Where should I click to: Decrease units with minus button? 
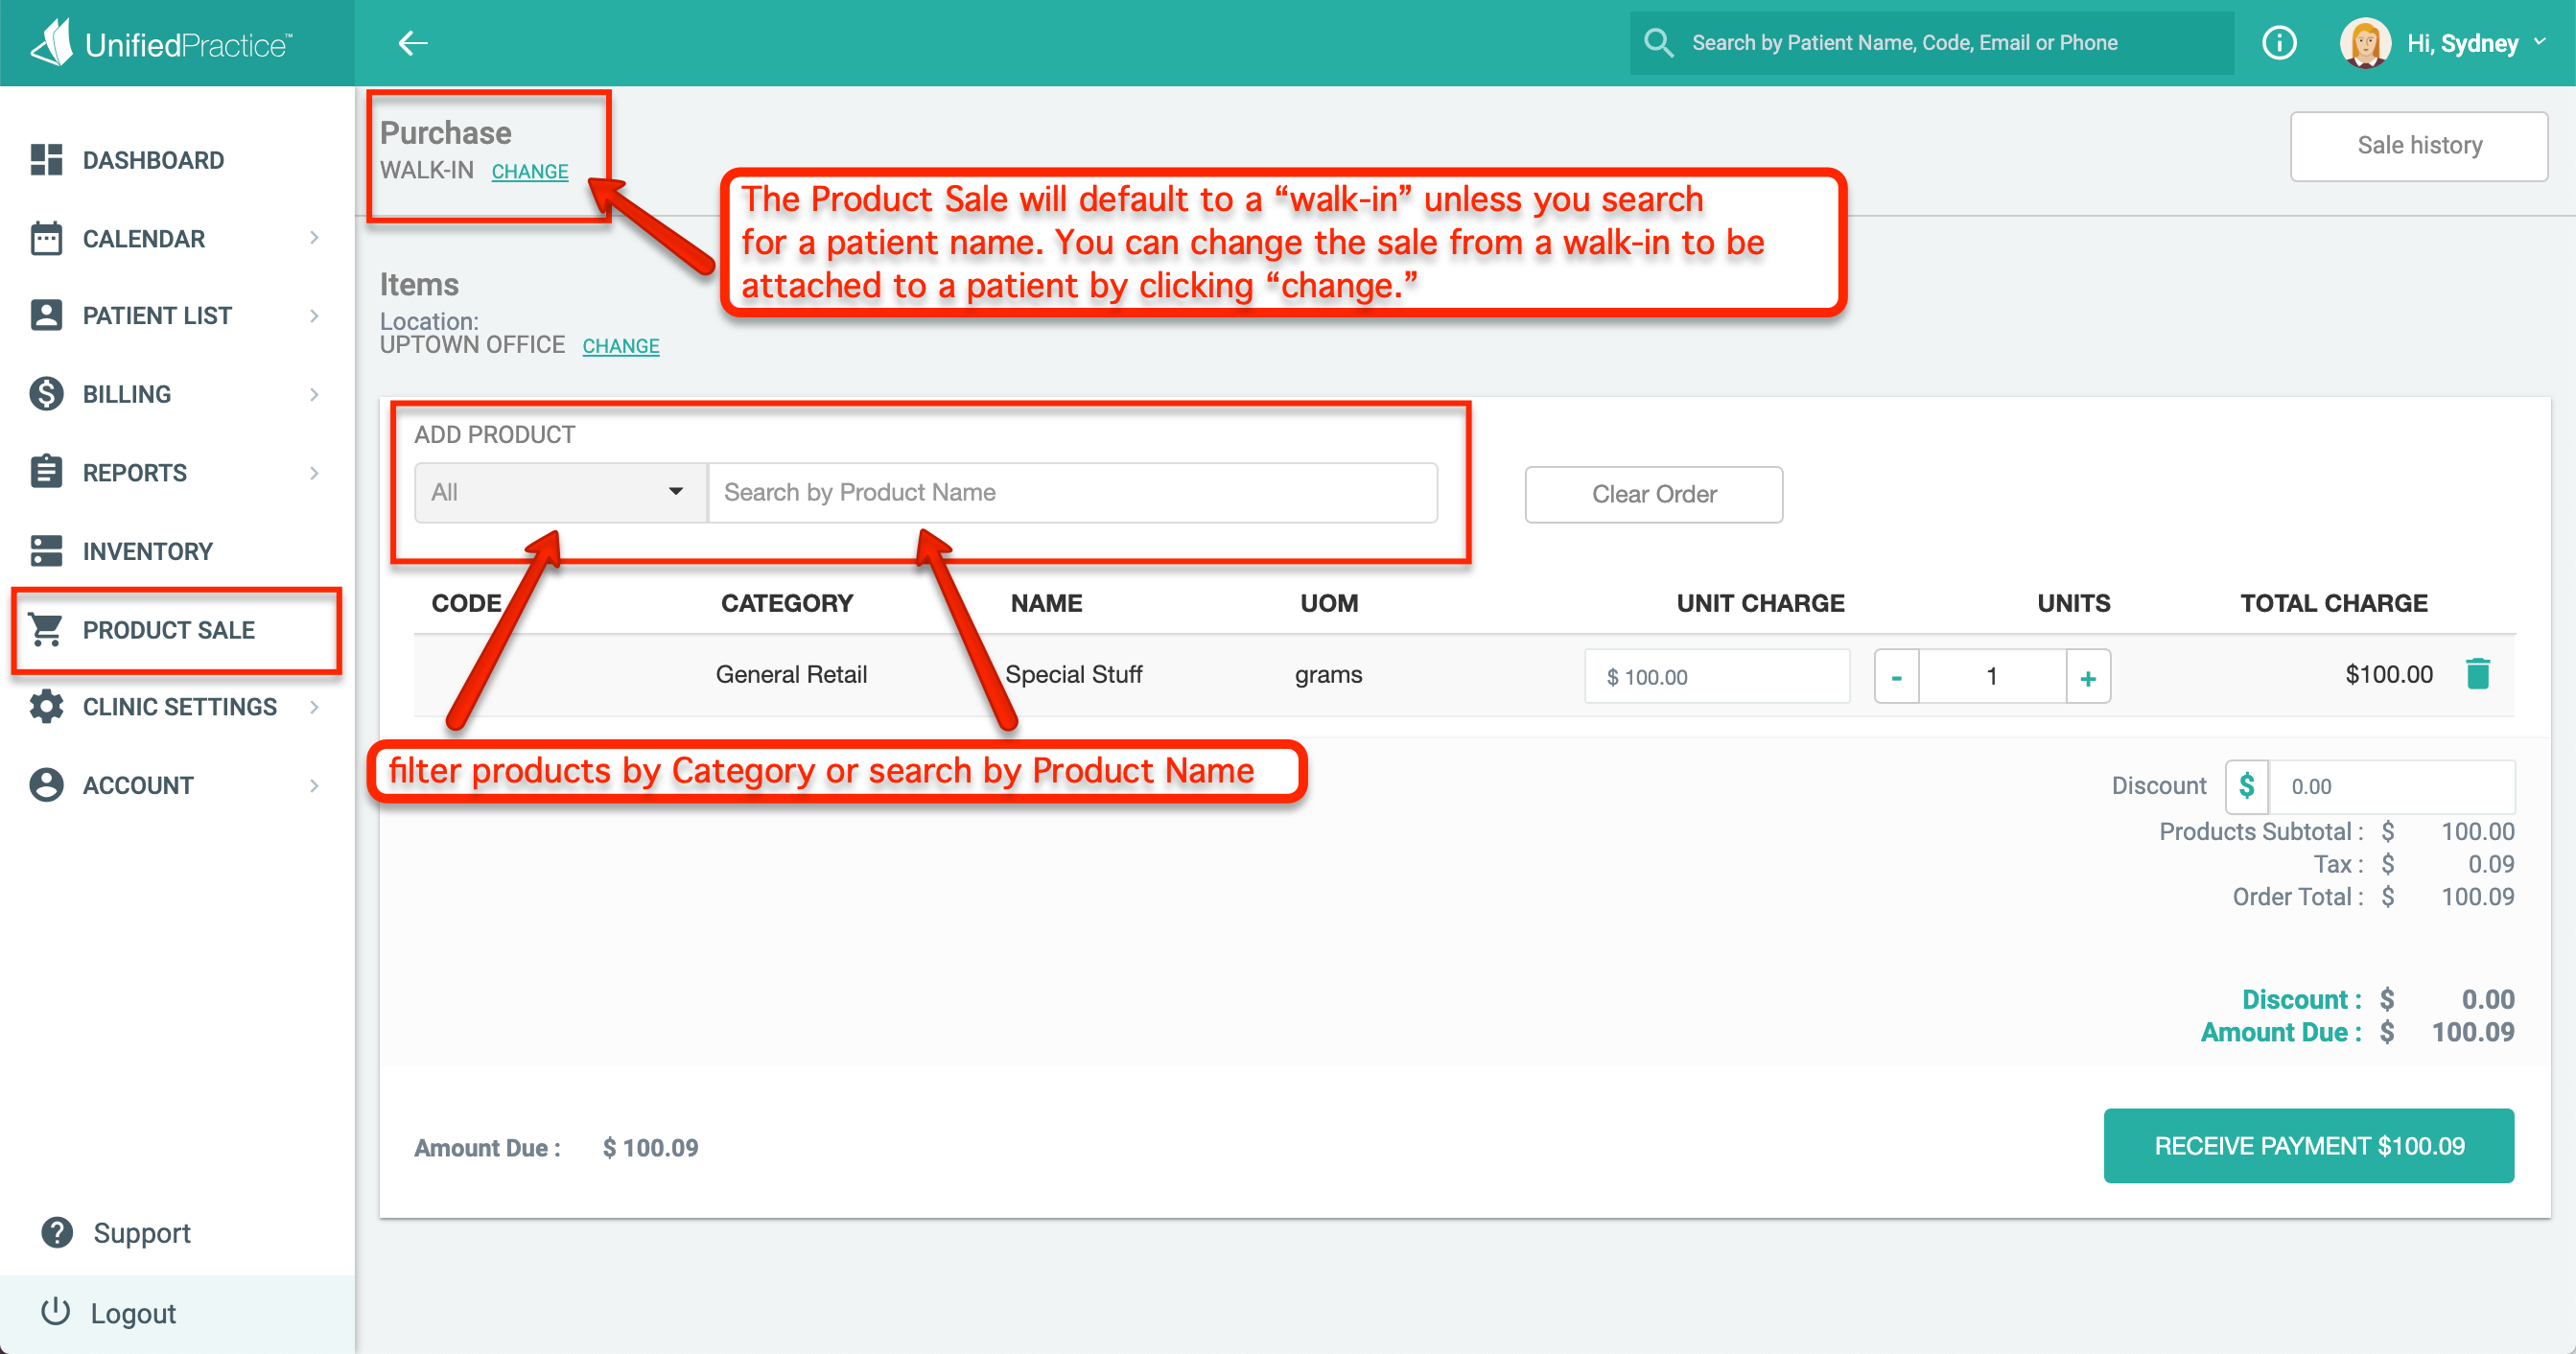point(1896,678)
